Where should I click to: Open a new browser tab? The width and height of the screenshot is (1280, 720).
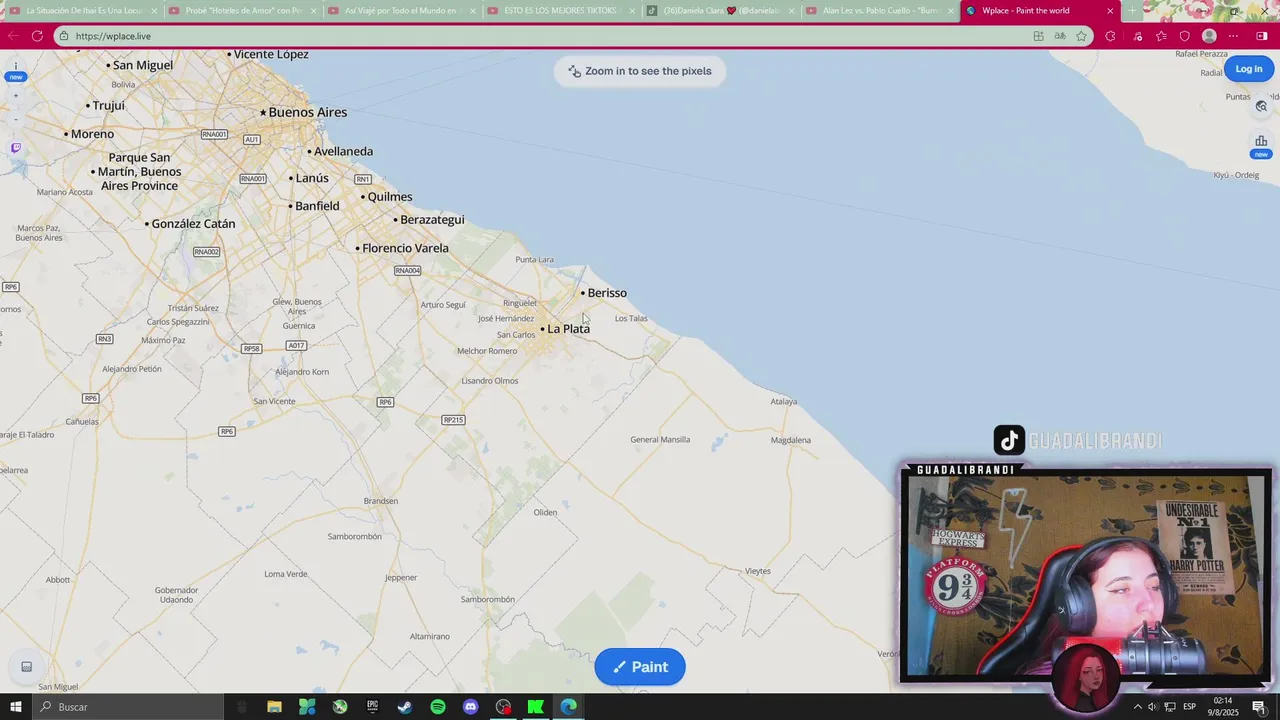(x=1133, y=11)
